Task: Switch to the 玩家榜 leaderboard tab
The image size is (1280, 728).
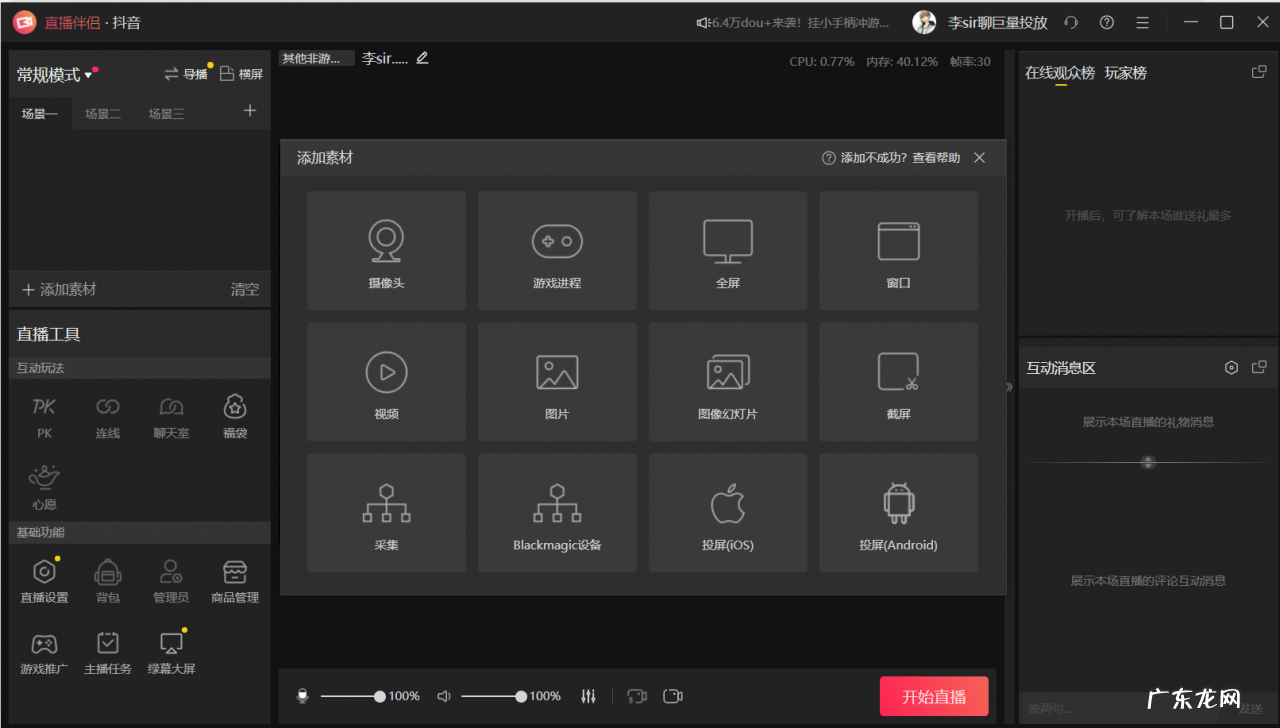Action: point(1124,72)
